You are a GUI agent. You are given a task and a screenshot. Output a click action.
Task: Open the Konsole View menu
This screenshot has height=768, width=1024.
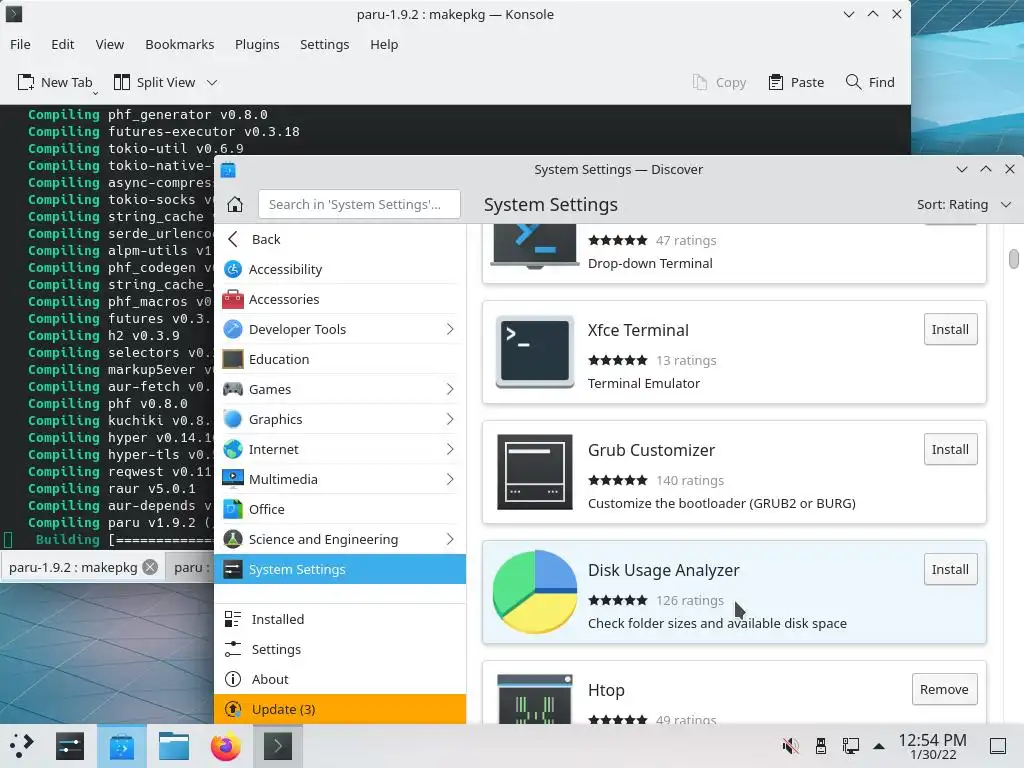[x=110, y=44]
